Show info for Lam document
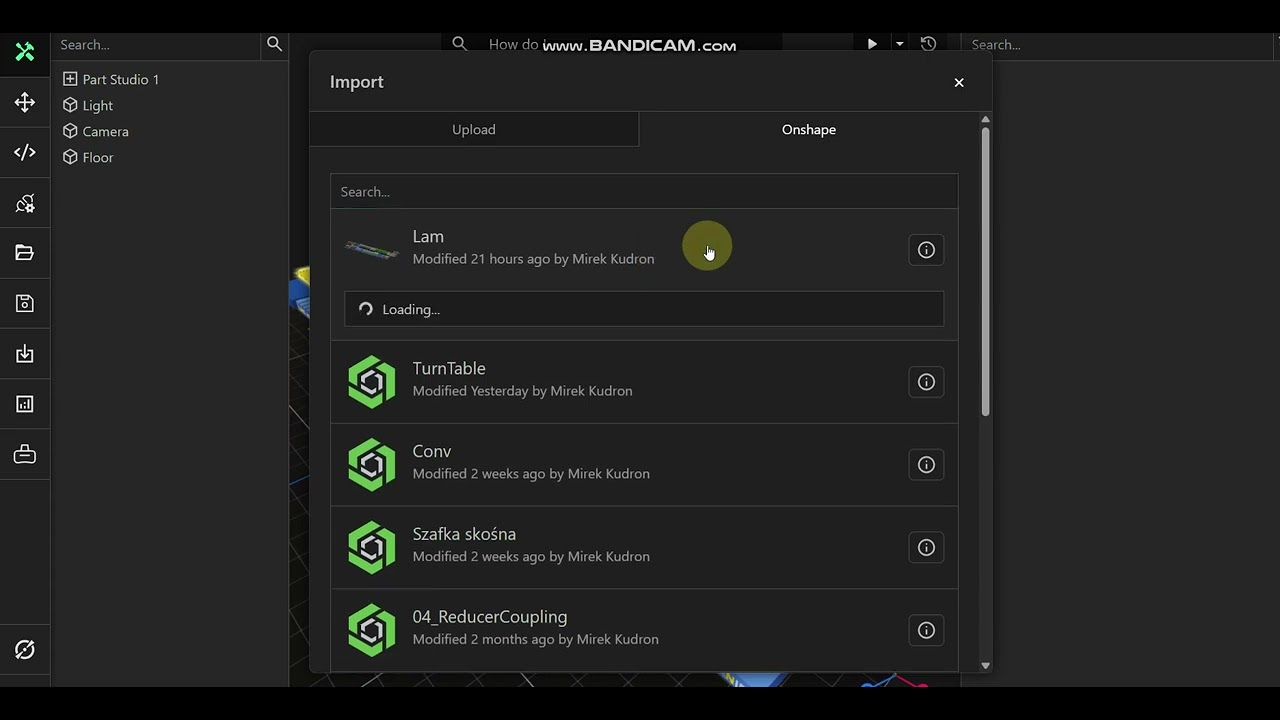The image size is (1280, 720). [x=926, y=250]
